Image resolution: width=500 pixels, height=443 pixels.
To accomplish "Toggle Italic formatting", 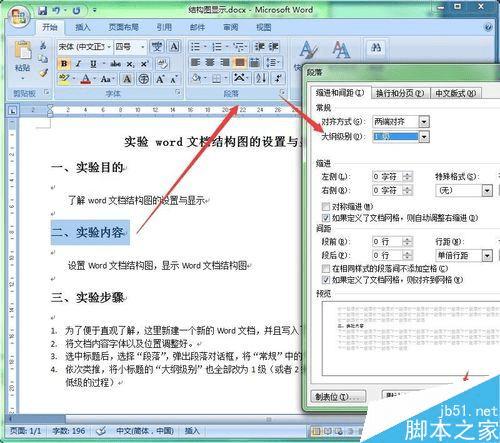I will [78, 63].
